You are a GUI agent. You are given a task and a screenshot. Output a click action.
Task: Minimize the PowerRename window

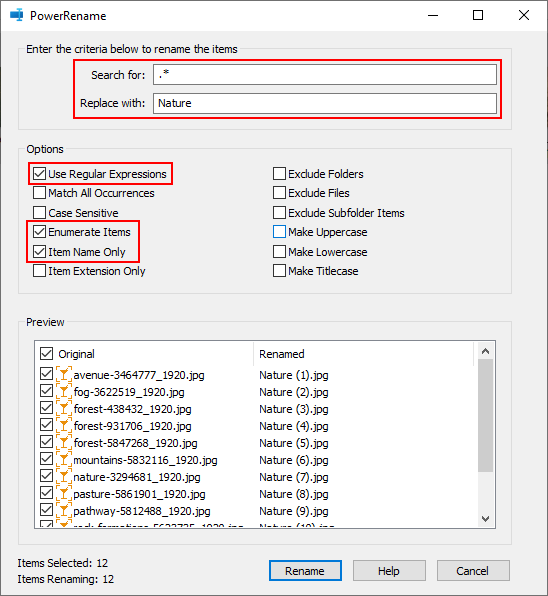pyautogui.click(x=433, y=15)
